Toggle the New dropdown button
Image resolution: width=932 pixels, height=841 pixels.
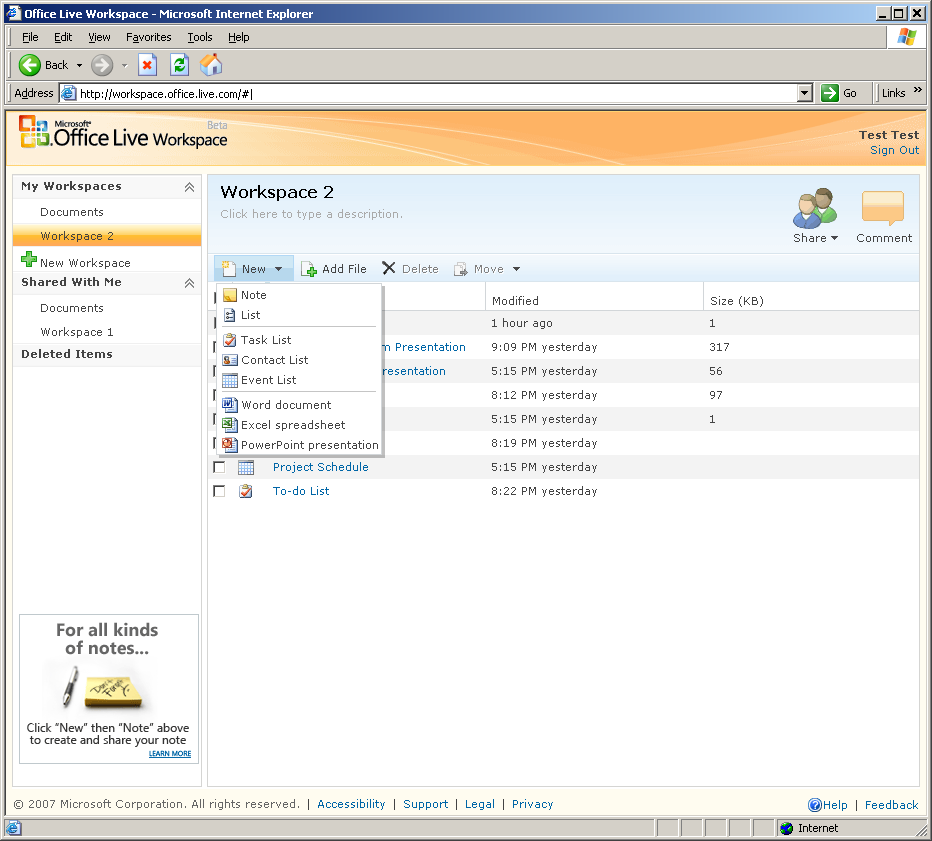(253, 269)
